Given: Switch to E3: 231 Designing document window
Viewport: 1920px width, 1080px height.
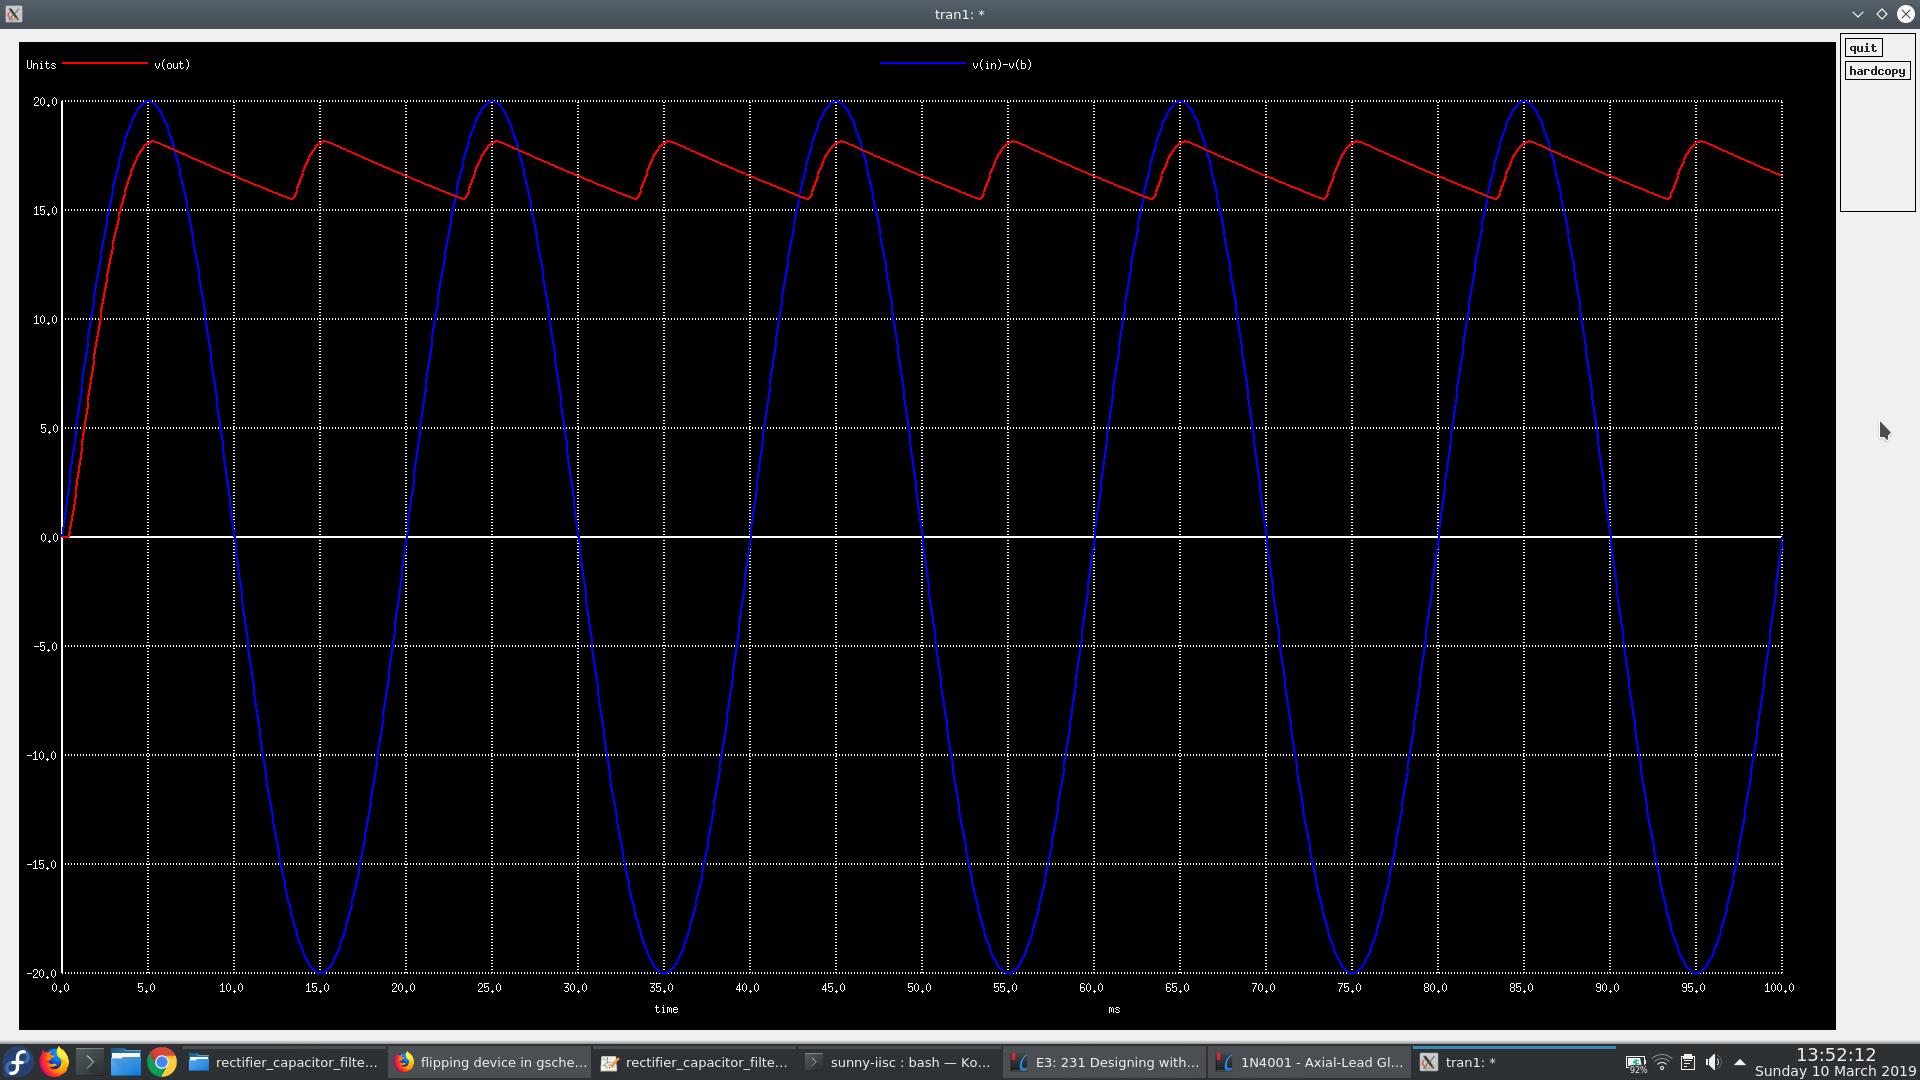Looking at the screenshot, I should tap(1104, 1062).
